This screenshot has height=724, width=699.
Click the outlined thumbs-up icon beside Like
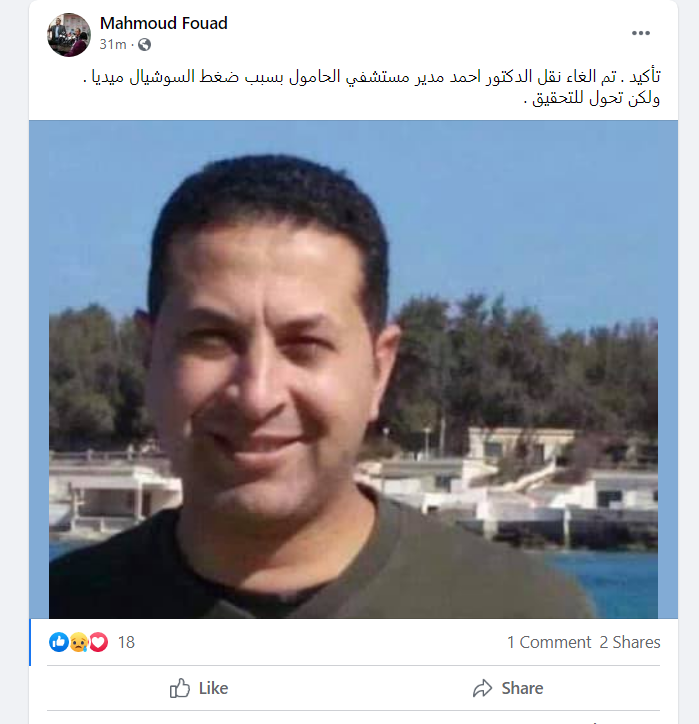tap(180, 688)
